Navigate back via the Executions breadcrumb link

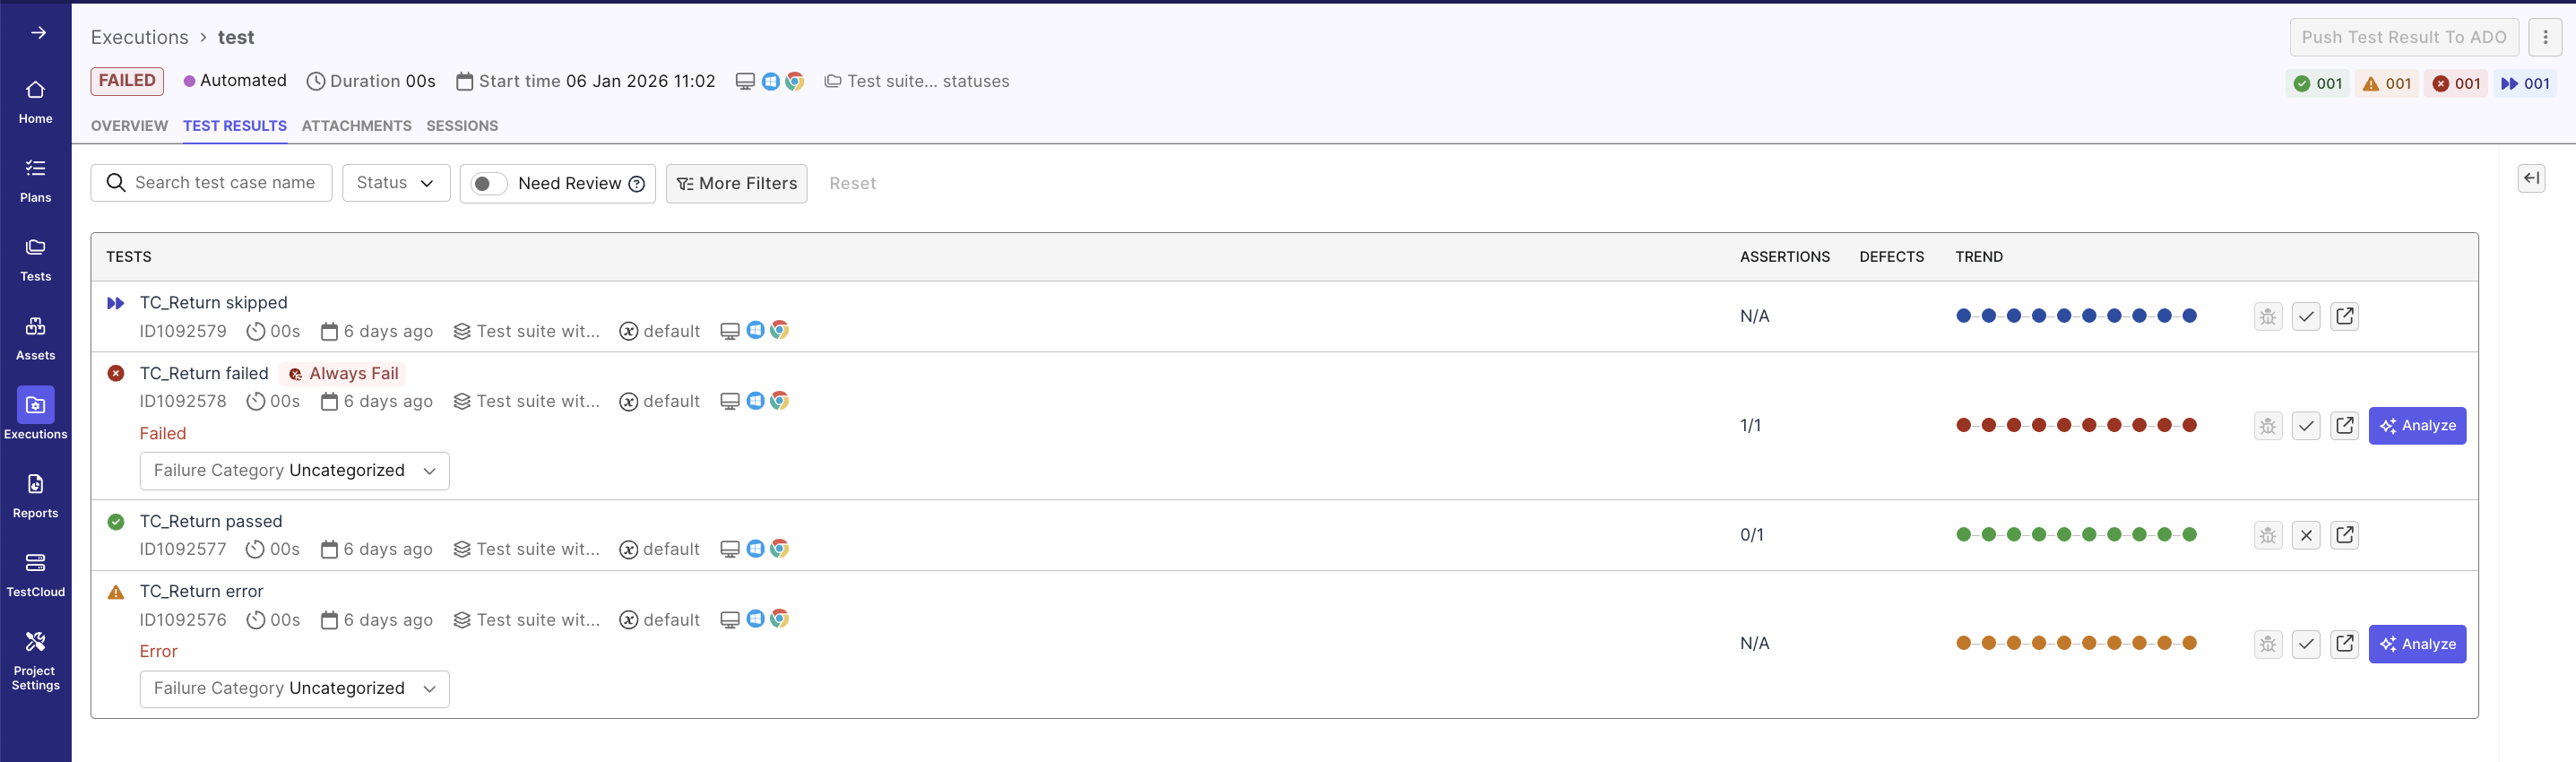tap(139, 37)
